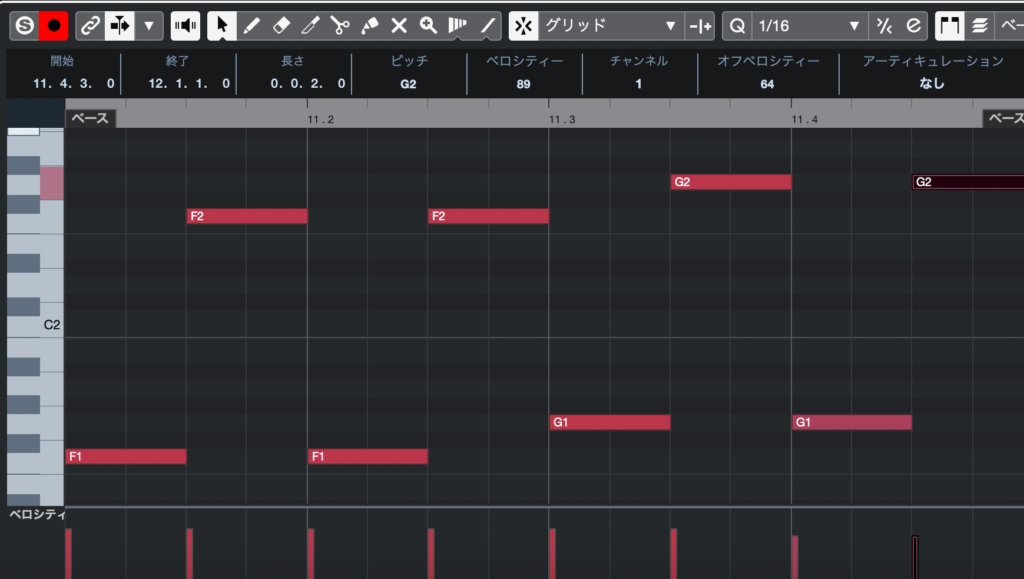Toggle Solo Editor button
Screen dimensions: 1024x579
tap(24, 25)
